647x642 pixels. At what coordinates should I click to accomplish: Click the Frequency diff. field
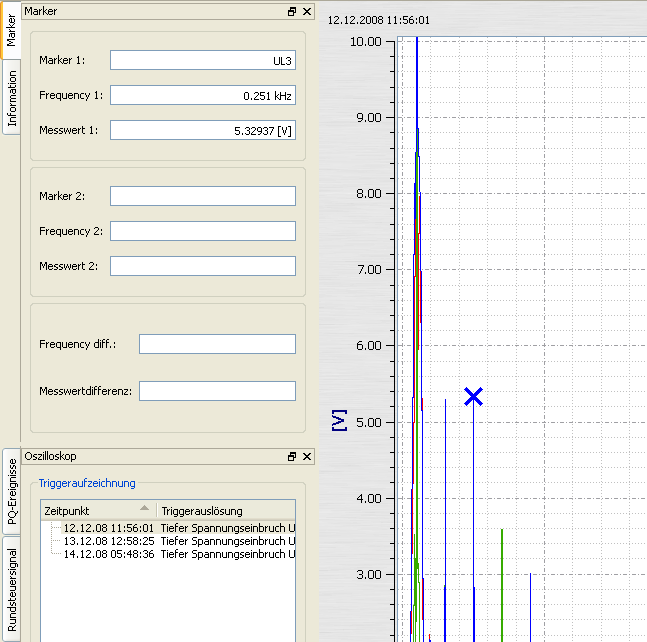[x=217, y=344]
